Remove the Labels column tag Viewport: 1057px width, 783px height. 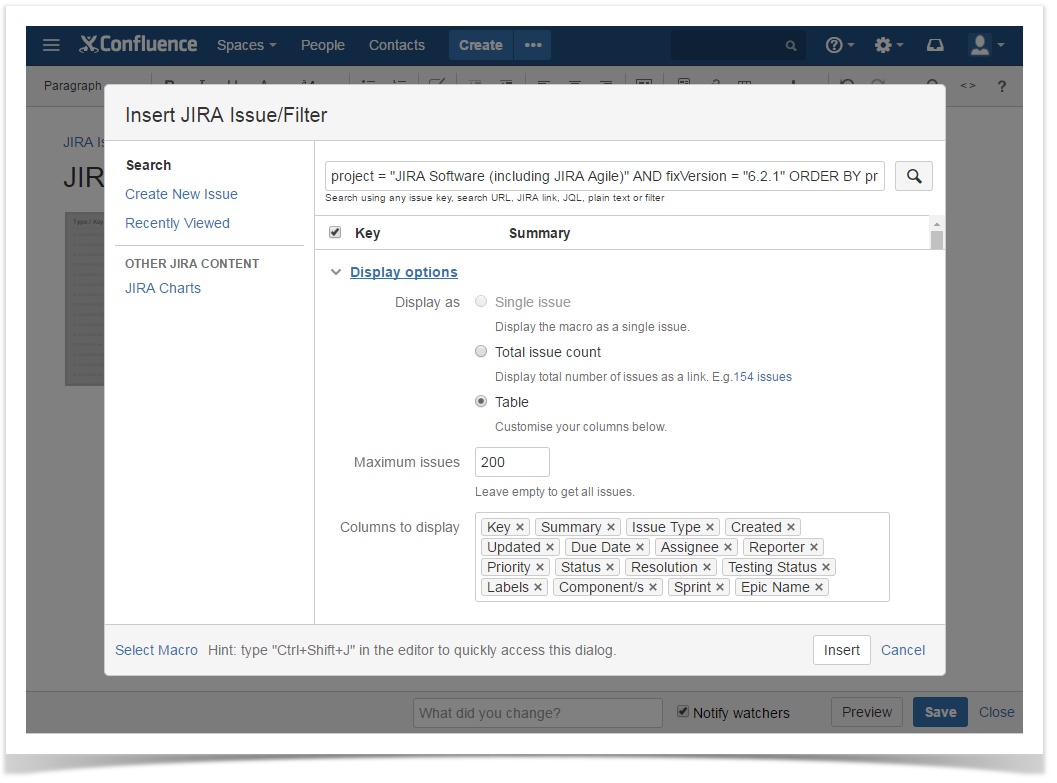(538, 588)
